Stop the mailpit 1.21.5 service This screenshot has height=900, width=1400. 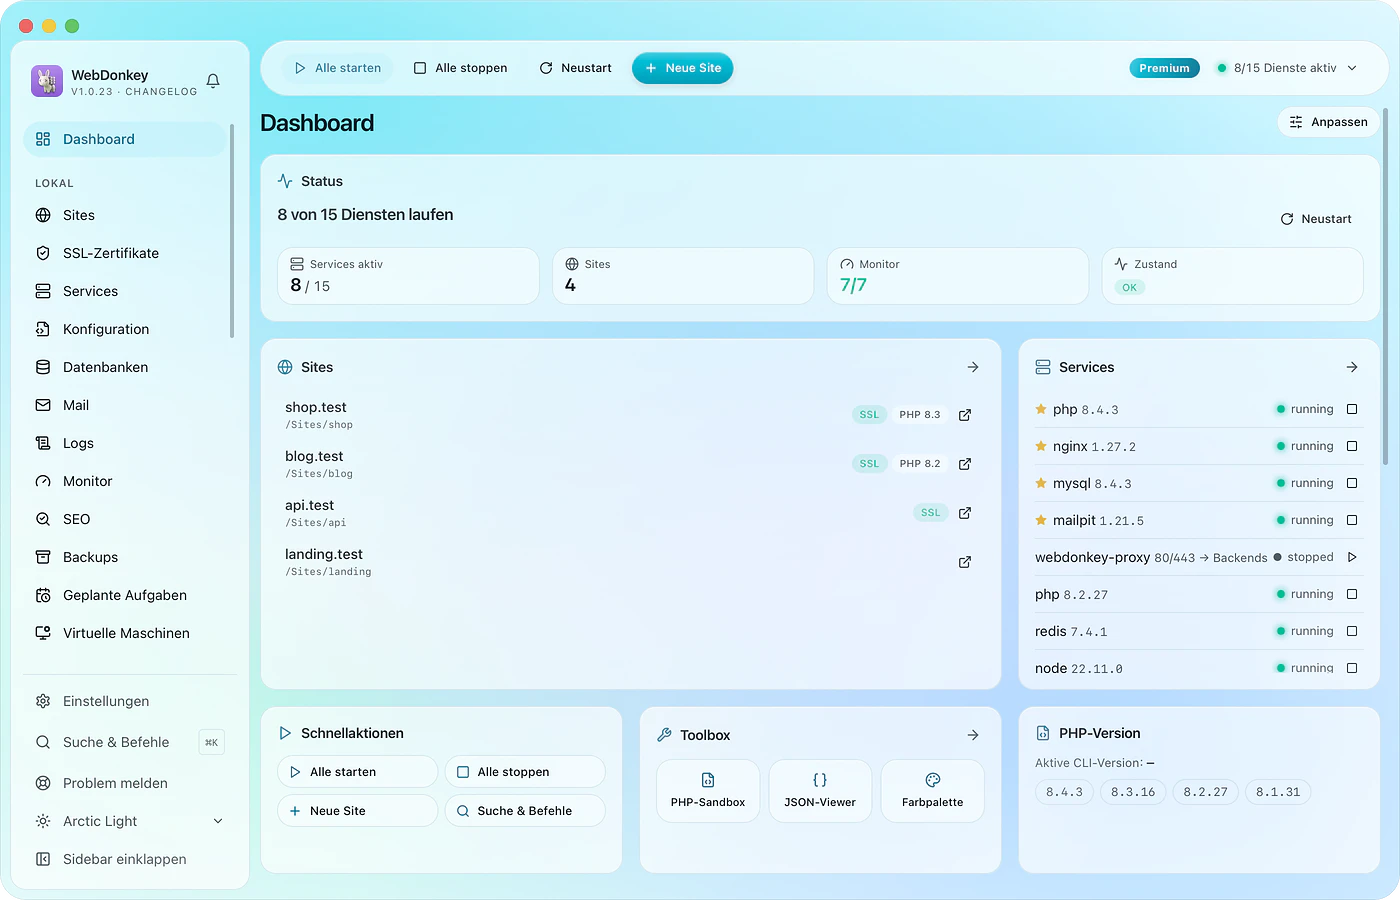tap(1352, 520)
